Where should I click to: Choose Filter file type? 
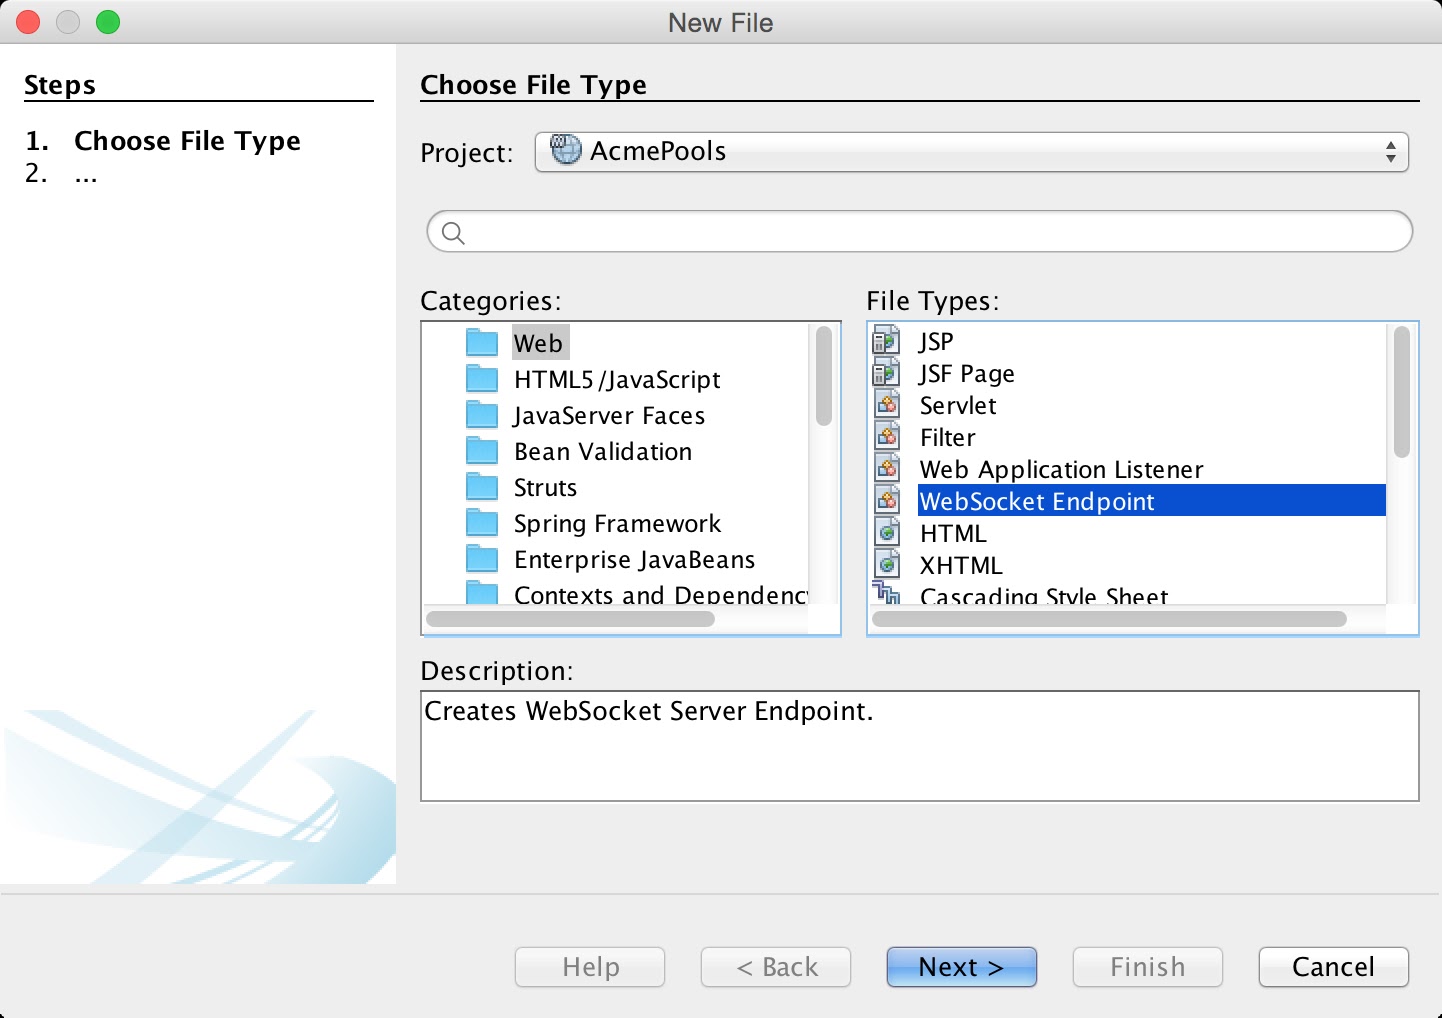coord(948,437)
